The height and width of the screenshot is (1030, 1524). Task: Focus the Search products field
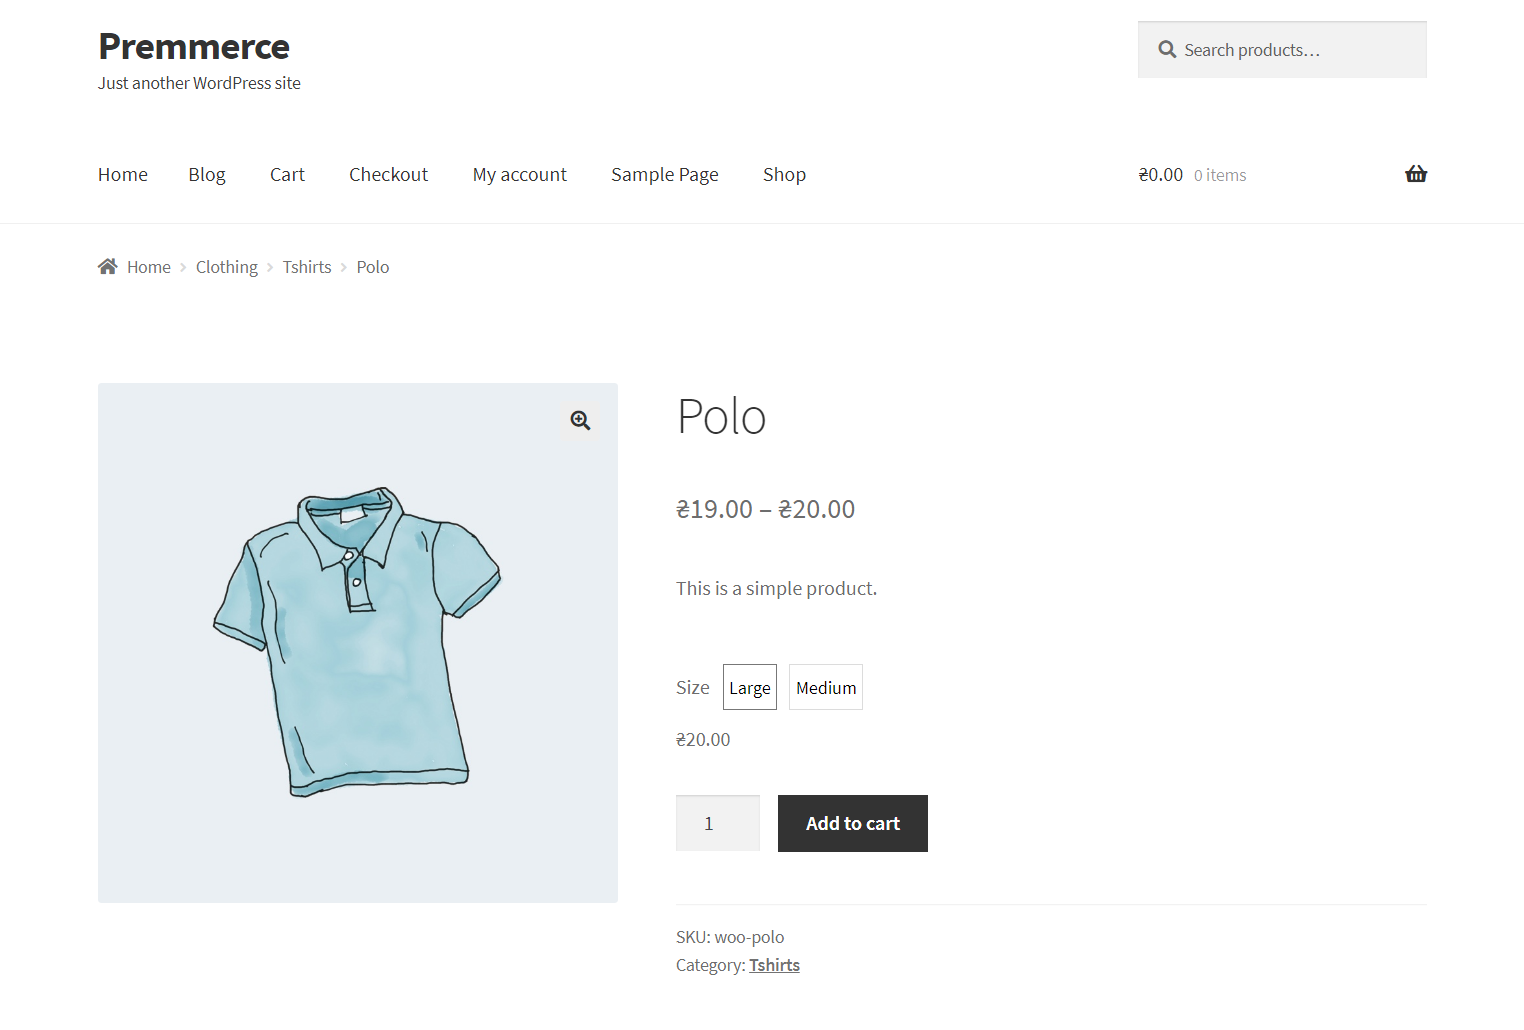[x=1282, y=49]
